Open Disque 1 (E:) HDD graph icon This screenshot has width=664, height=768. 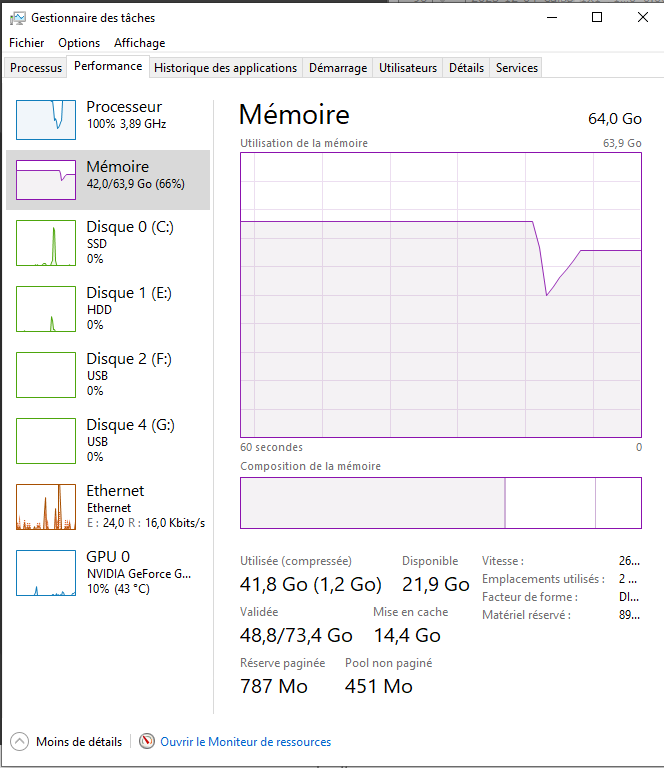pos(46,309)
